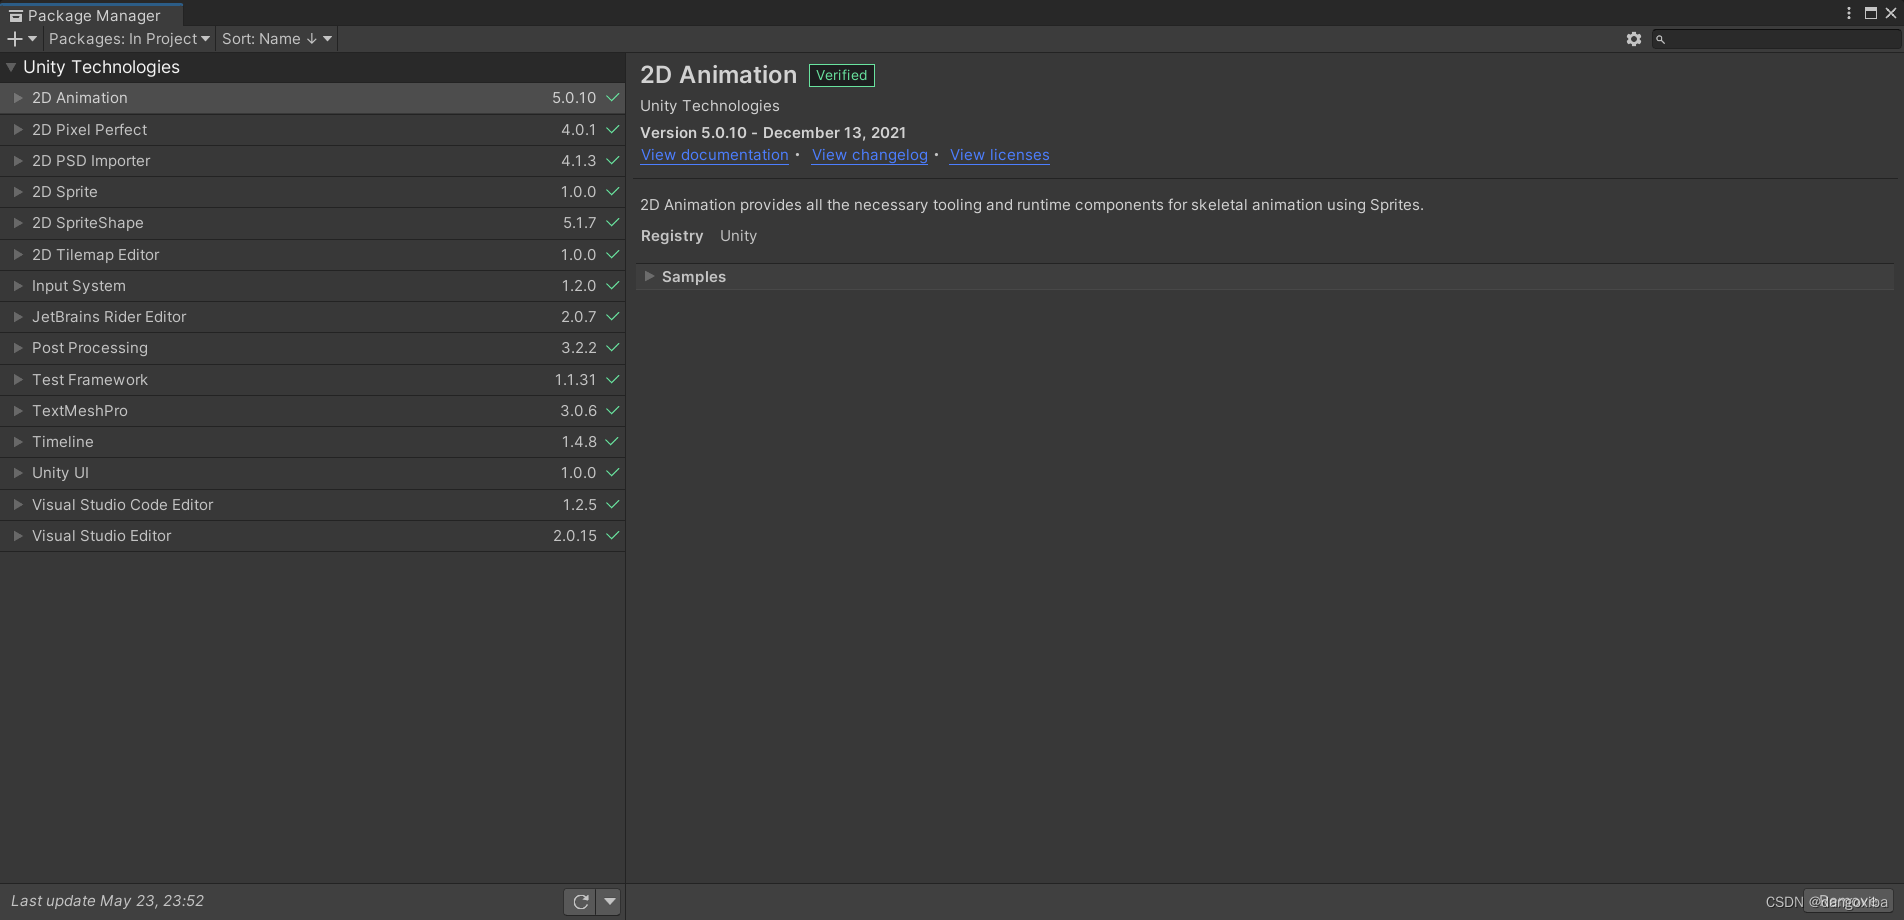
Task: Open the advanced settings gear icon
Action: [x=1634, y=39]
